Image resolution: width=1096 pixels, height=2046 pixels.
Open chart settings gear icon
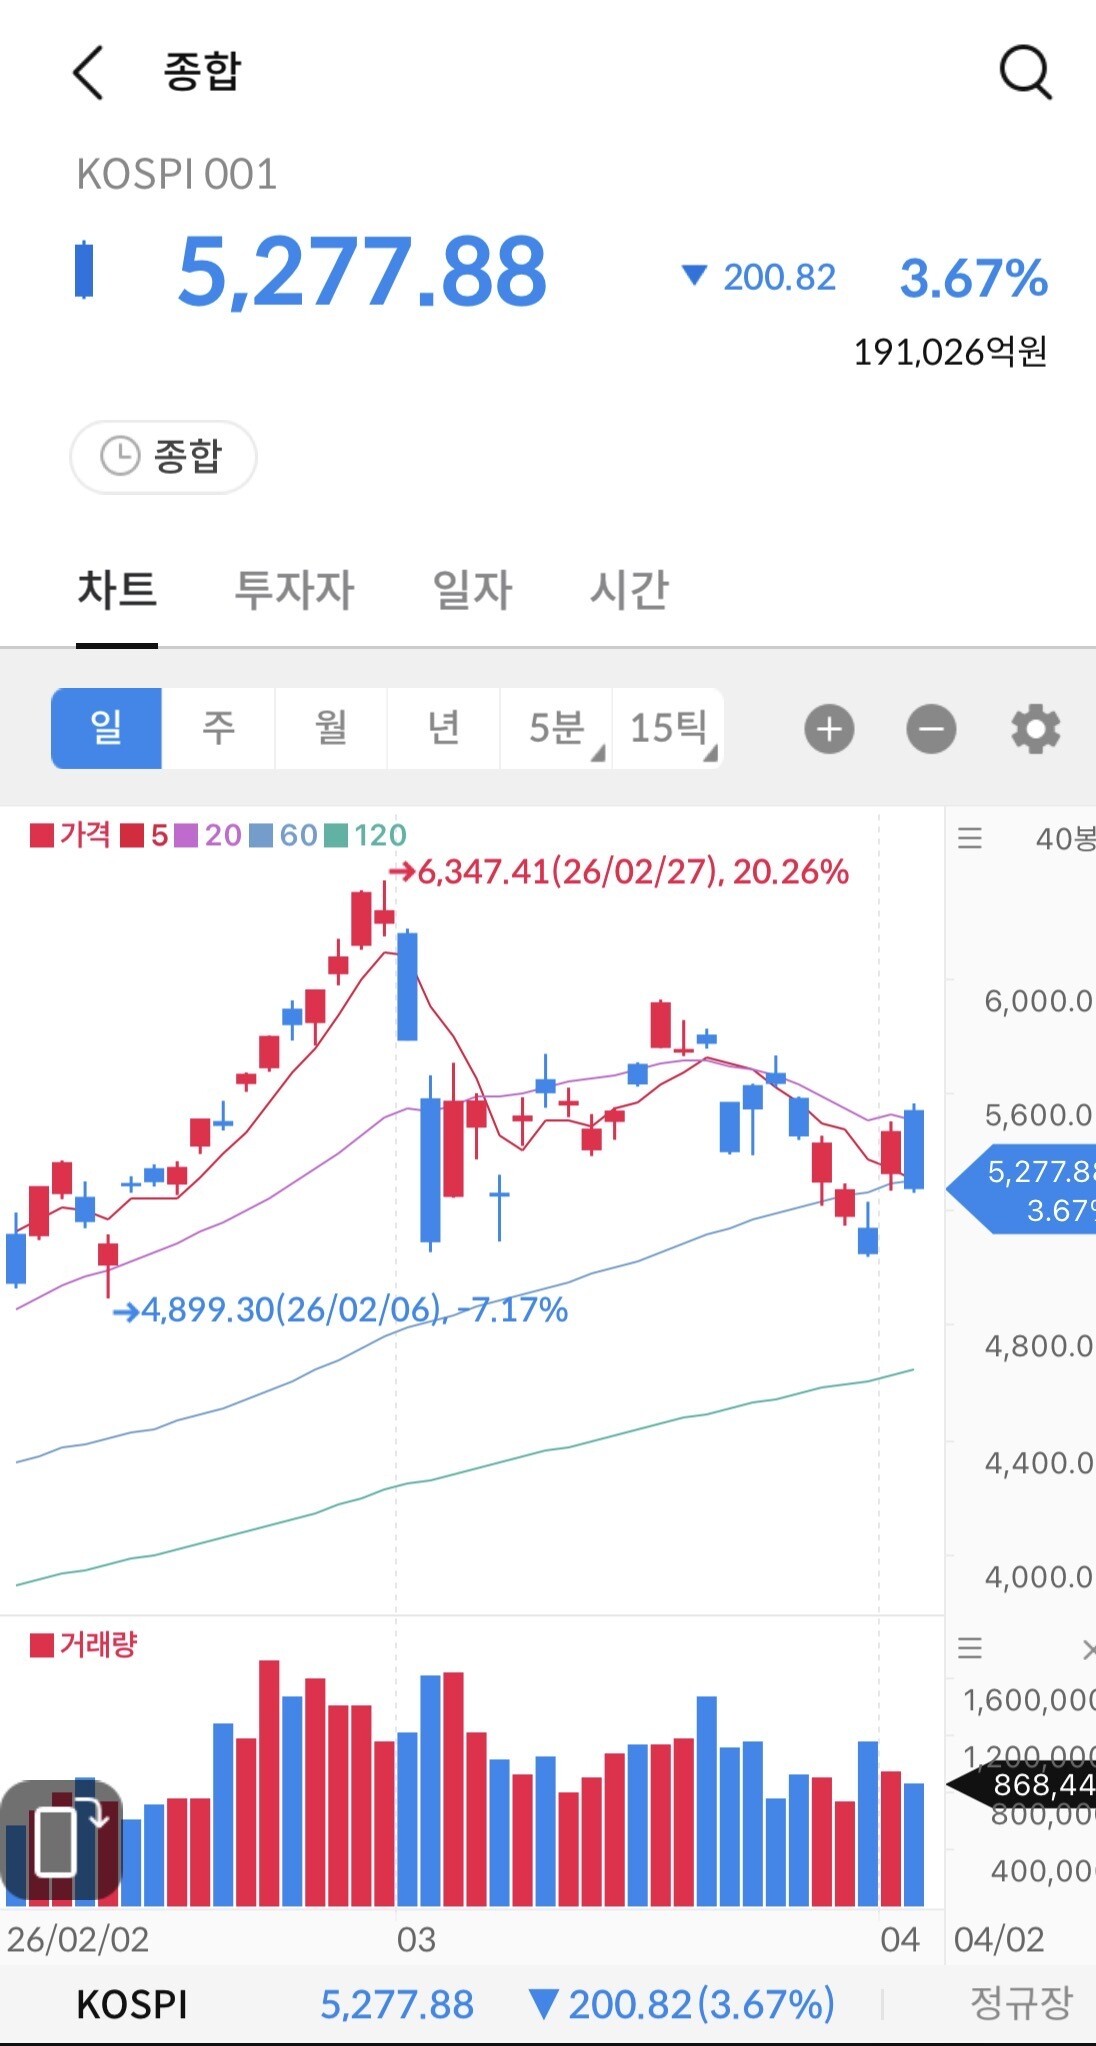(1035, 729)
